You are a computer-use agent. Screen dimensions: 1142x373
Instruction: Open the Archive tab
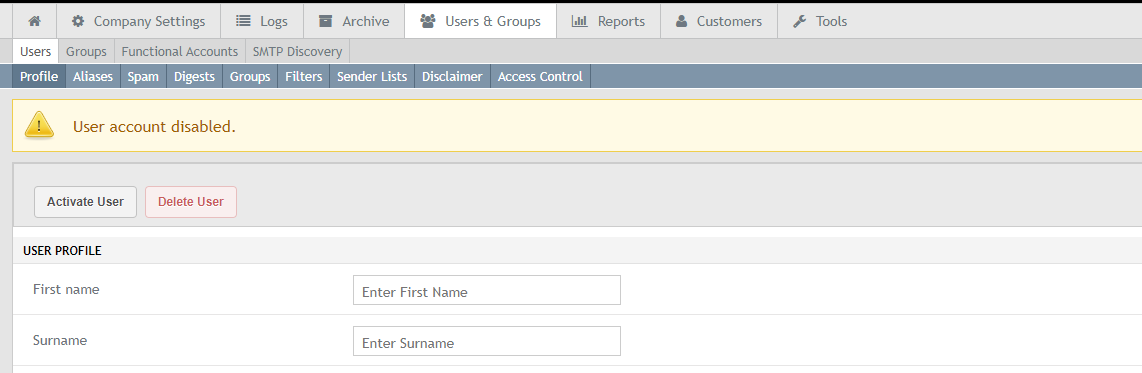click(354, 21)
